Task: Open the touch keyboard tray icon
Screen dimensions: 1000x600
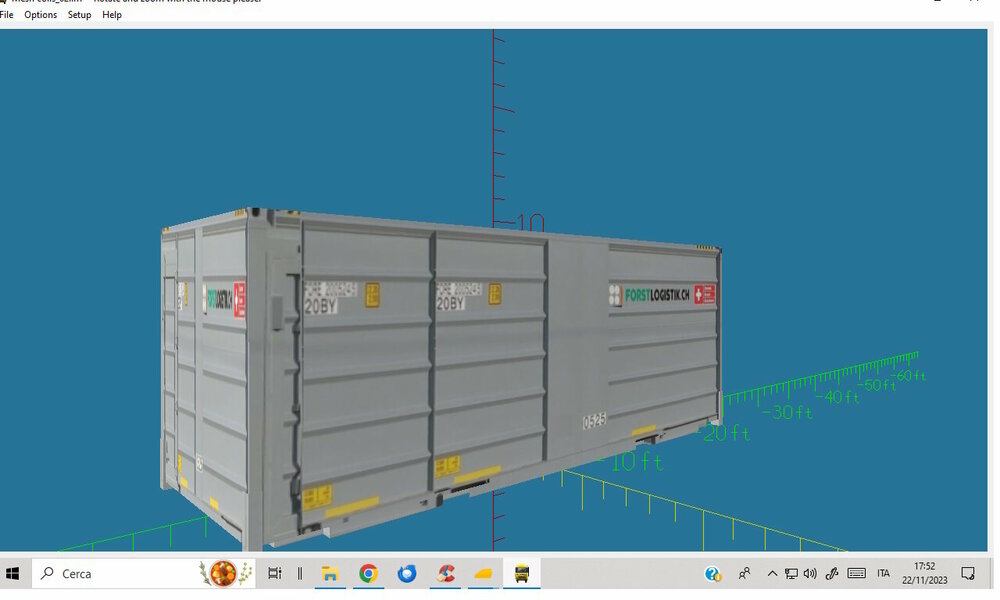Action: pos(857,574)
